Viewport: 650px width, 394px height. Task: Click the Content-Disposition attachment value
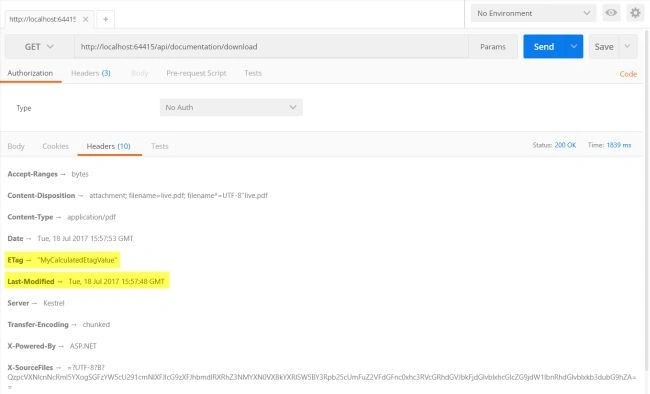178,196
